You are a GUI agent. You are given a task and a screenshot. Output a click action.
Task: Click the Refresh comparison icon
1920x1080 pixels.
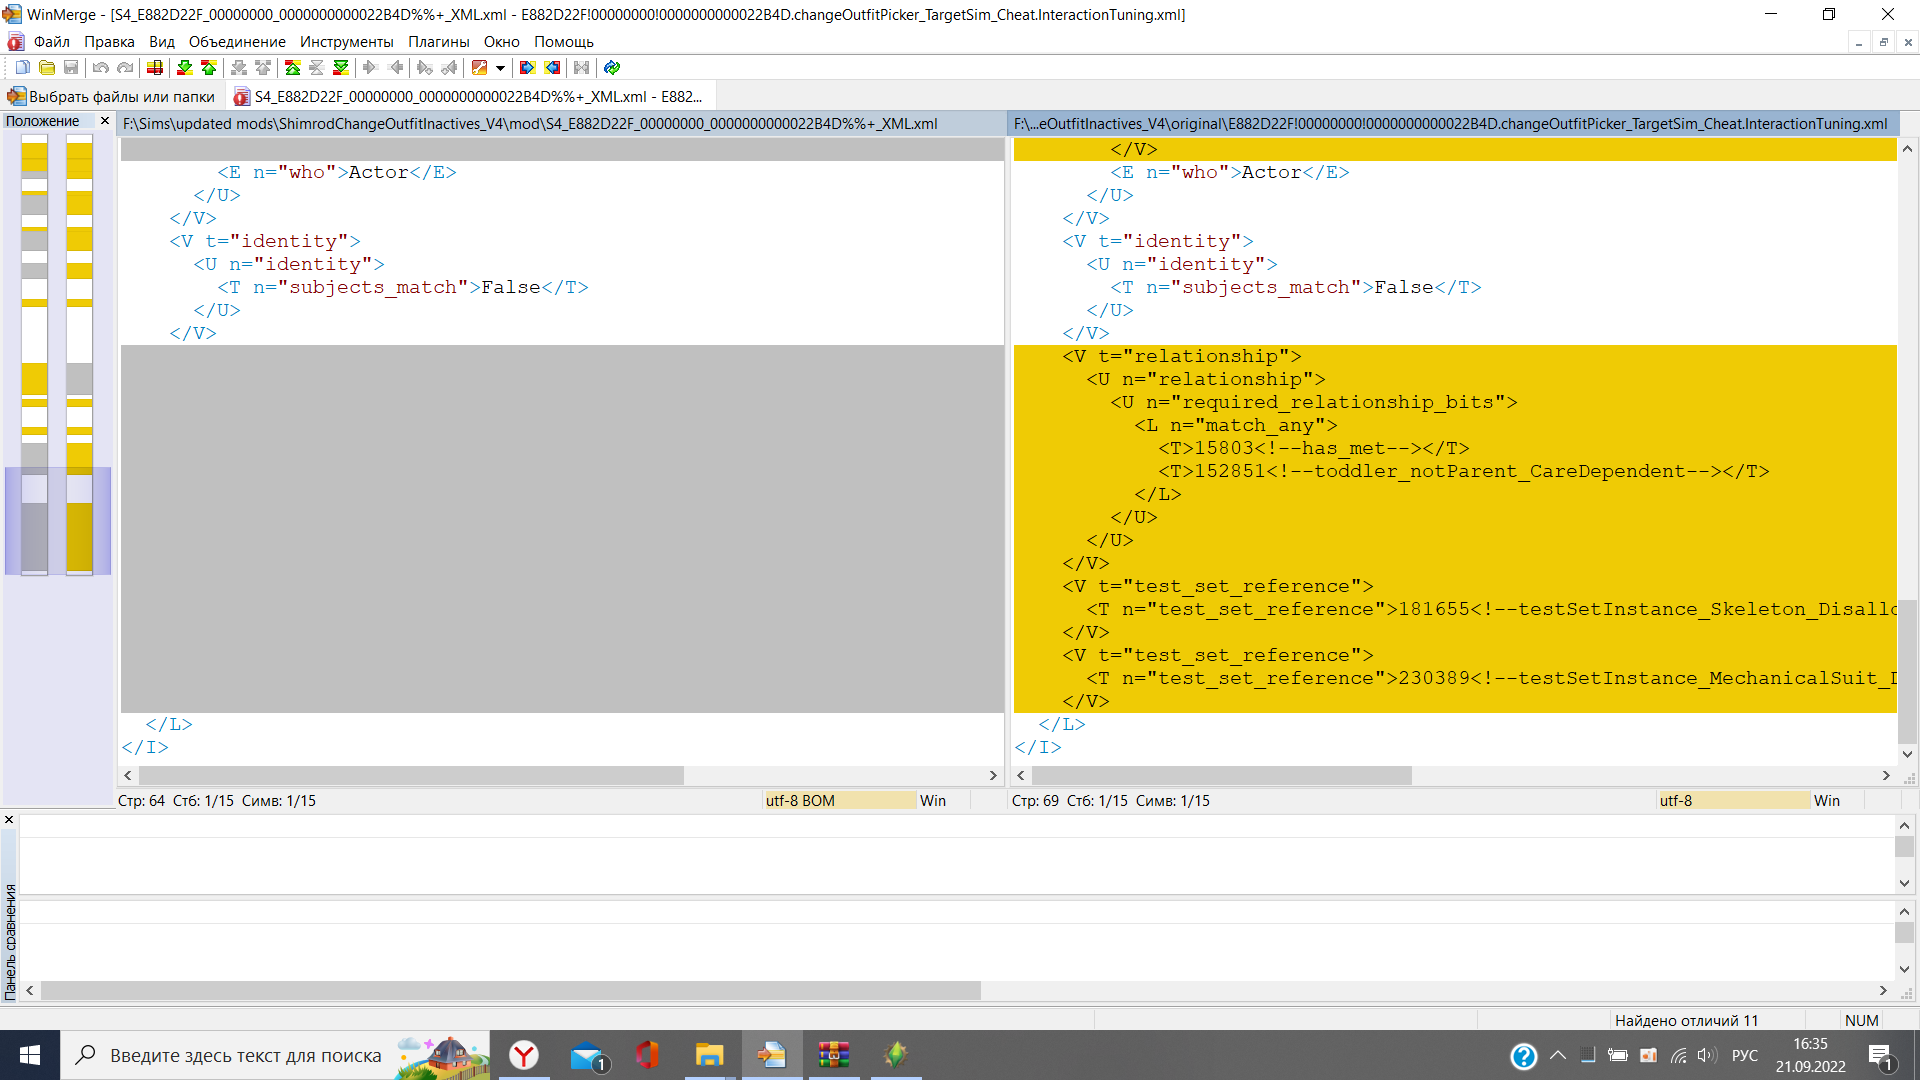point(612,68)
